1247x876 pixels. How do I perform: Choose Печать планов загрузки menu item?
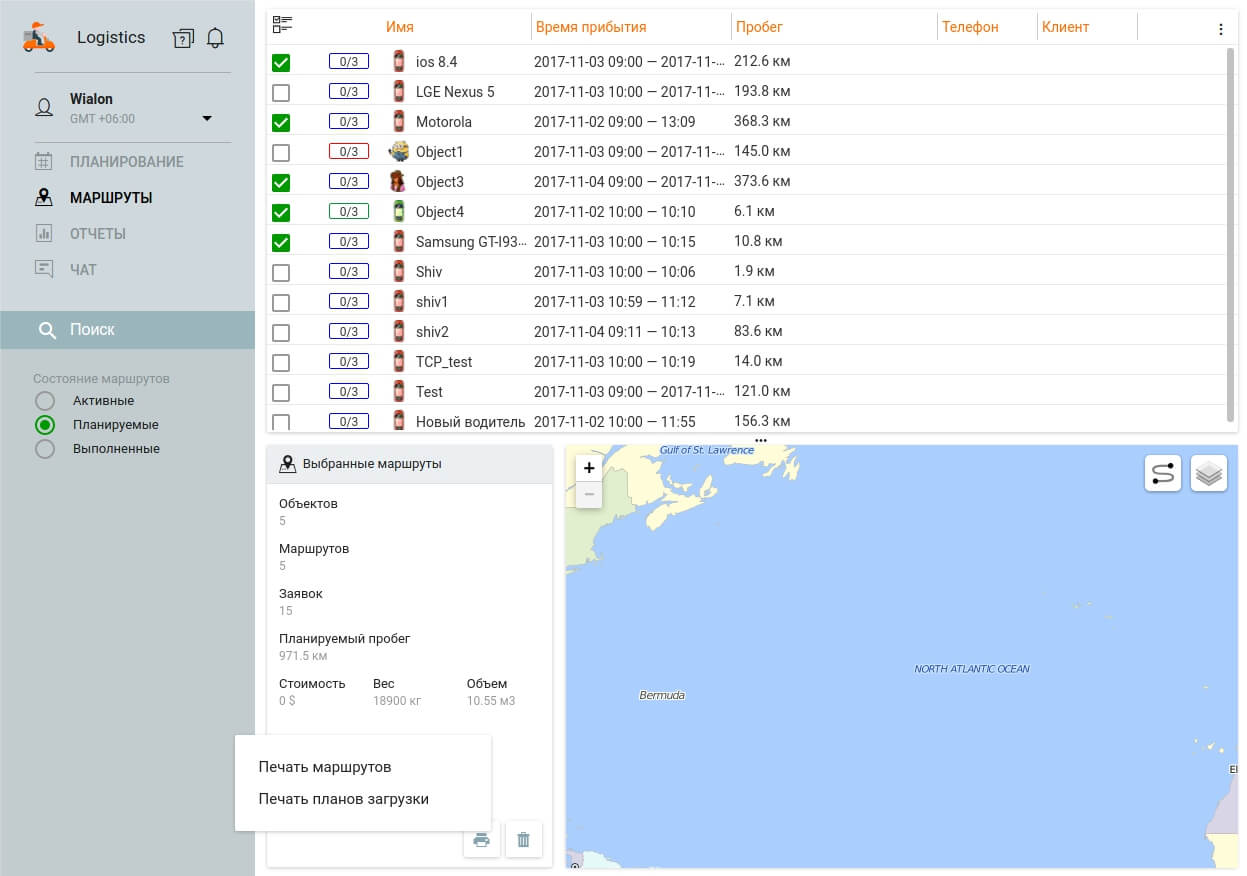[x=343, y=799]
